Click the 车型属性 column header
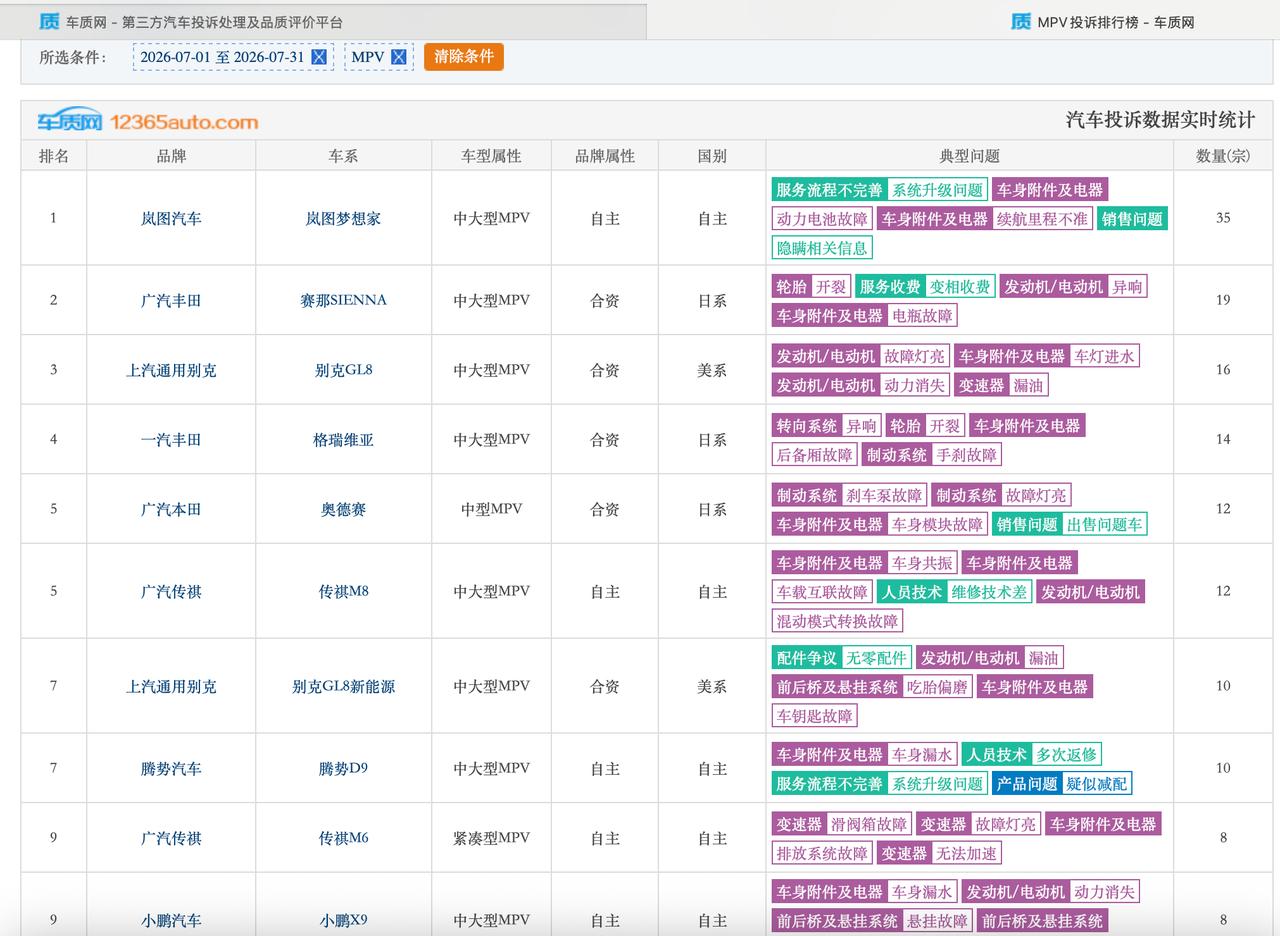Image resolution: width=1280 pixels, height=936 pixels. pyautogui.click(x=491, y=156)
